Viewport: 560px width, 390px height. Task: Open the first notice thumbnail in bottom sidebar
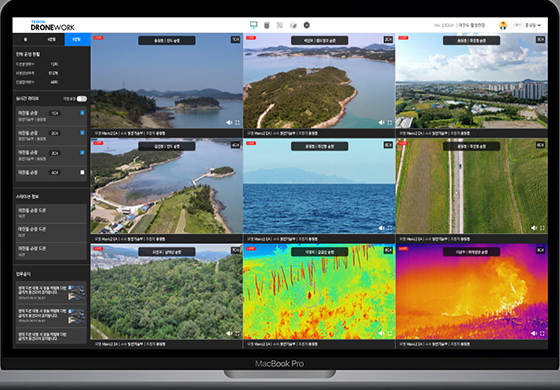point(76,292)
